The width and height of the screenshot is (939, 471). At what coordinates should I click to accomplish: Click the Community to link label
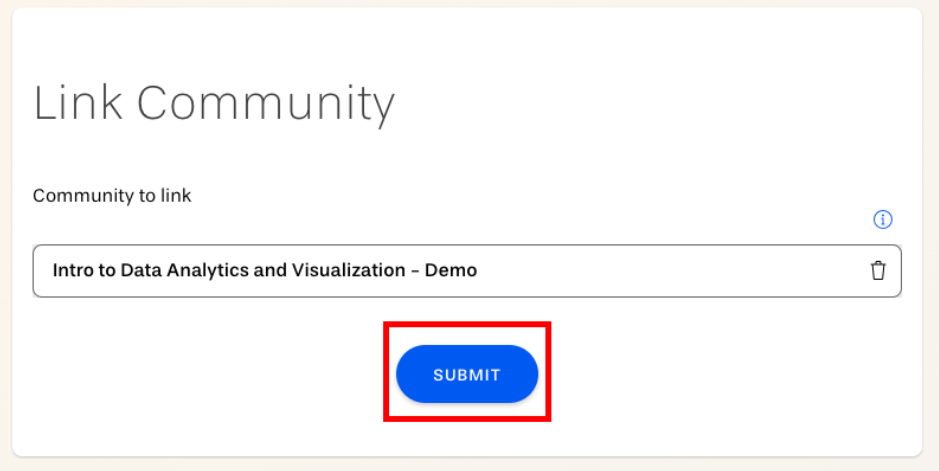(112, 196)
